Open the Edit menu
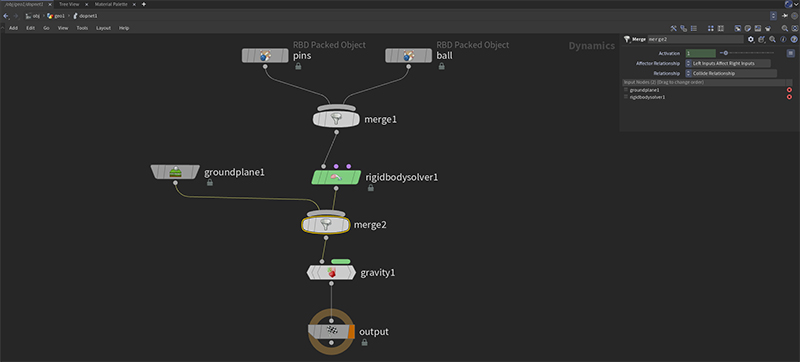 pos(31,28)
